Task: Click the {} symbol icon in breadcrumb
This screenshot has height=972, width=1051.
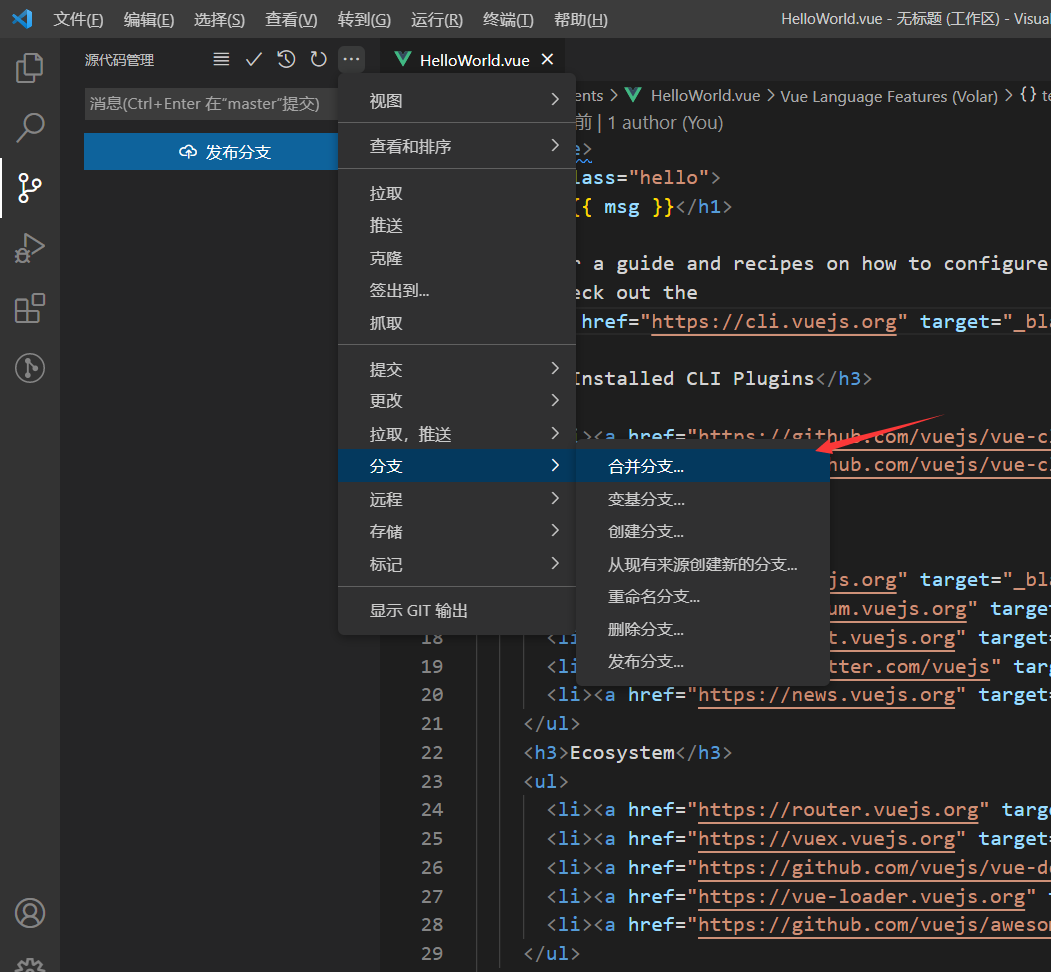Action: 1028,95
